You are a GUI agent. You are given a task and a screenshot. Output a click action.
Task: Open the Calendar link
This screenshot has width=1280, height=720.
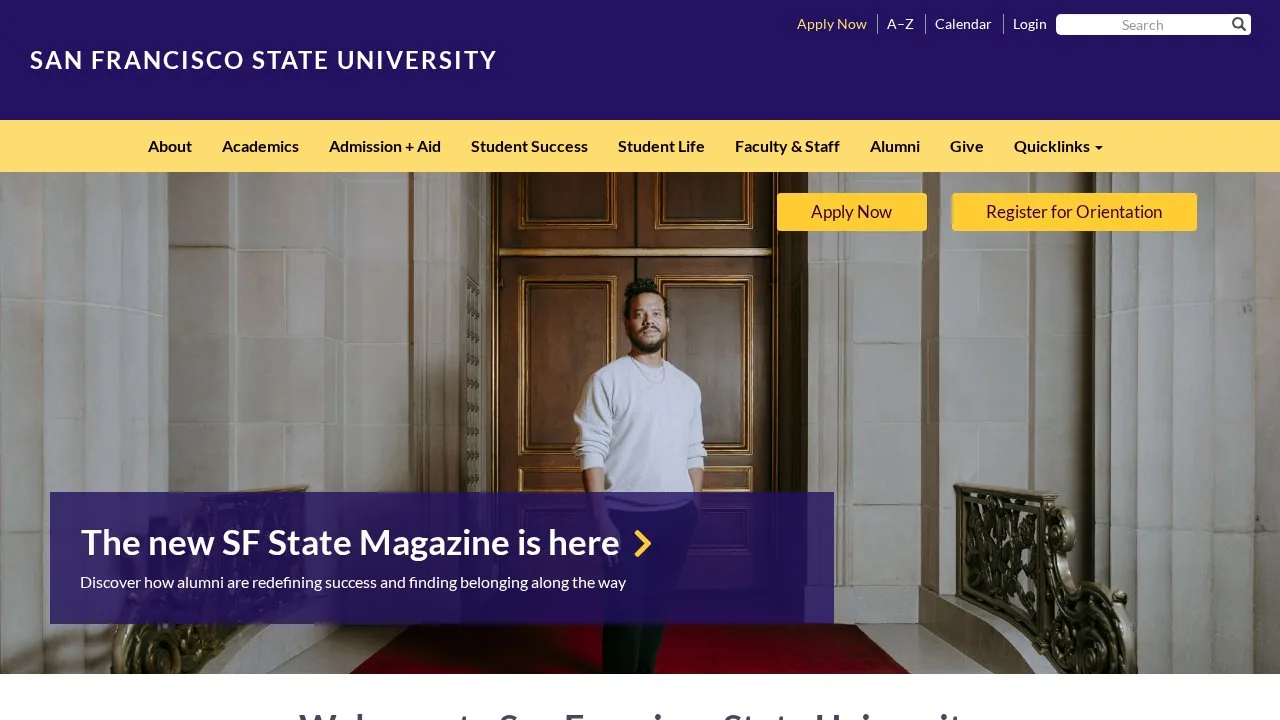pos(963,24)
